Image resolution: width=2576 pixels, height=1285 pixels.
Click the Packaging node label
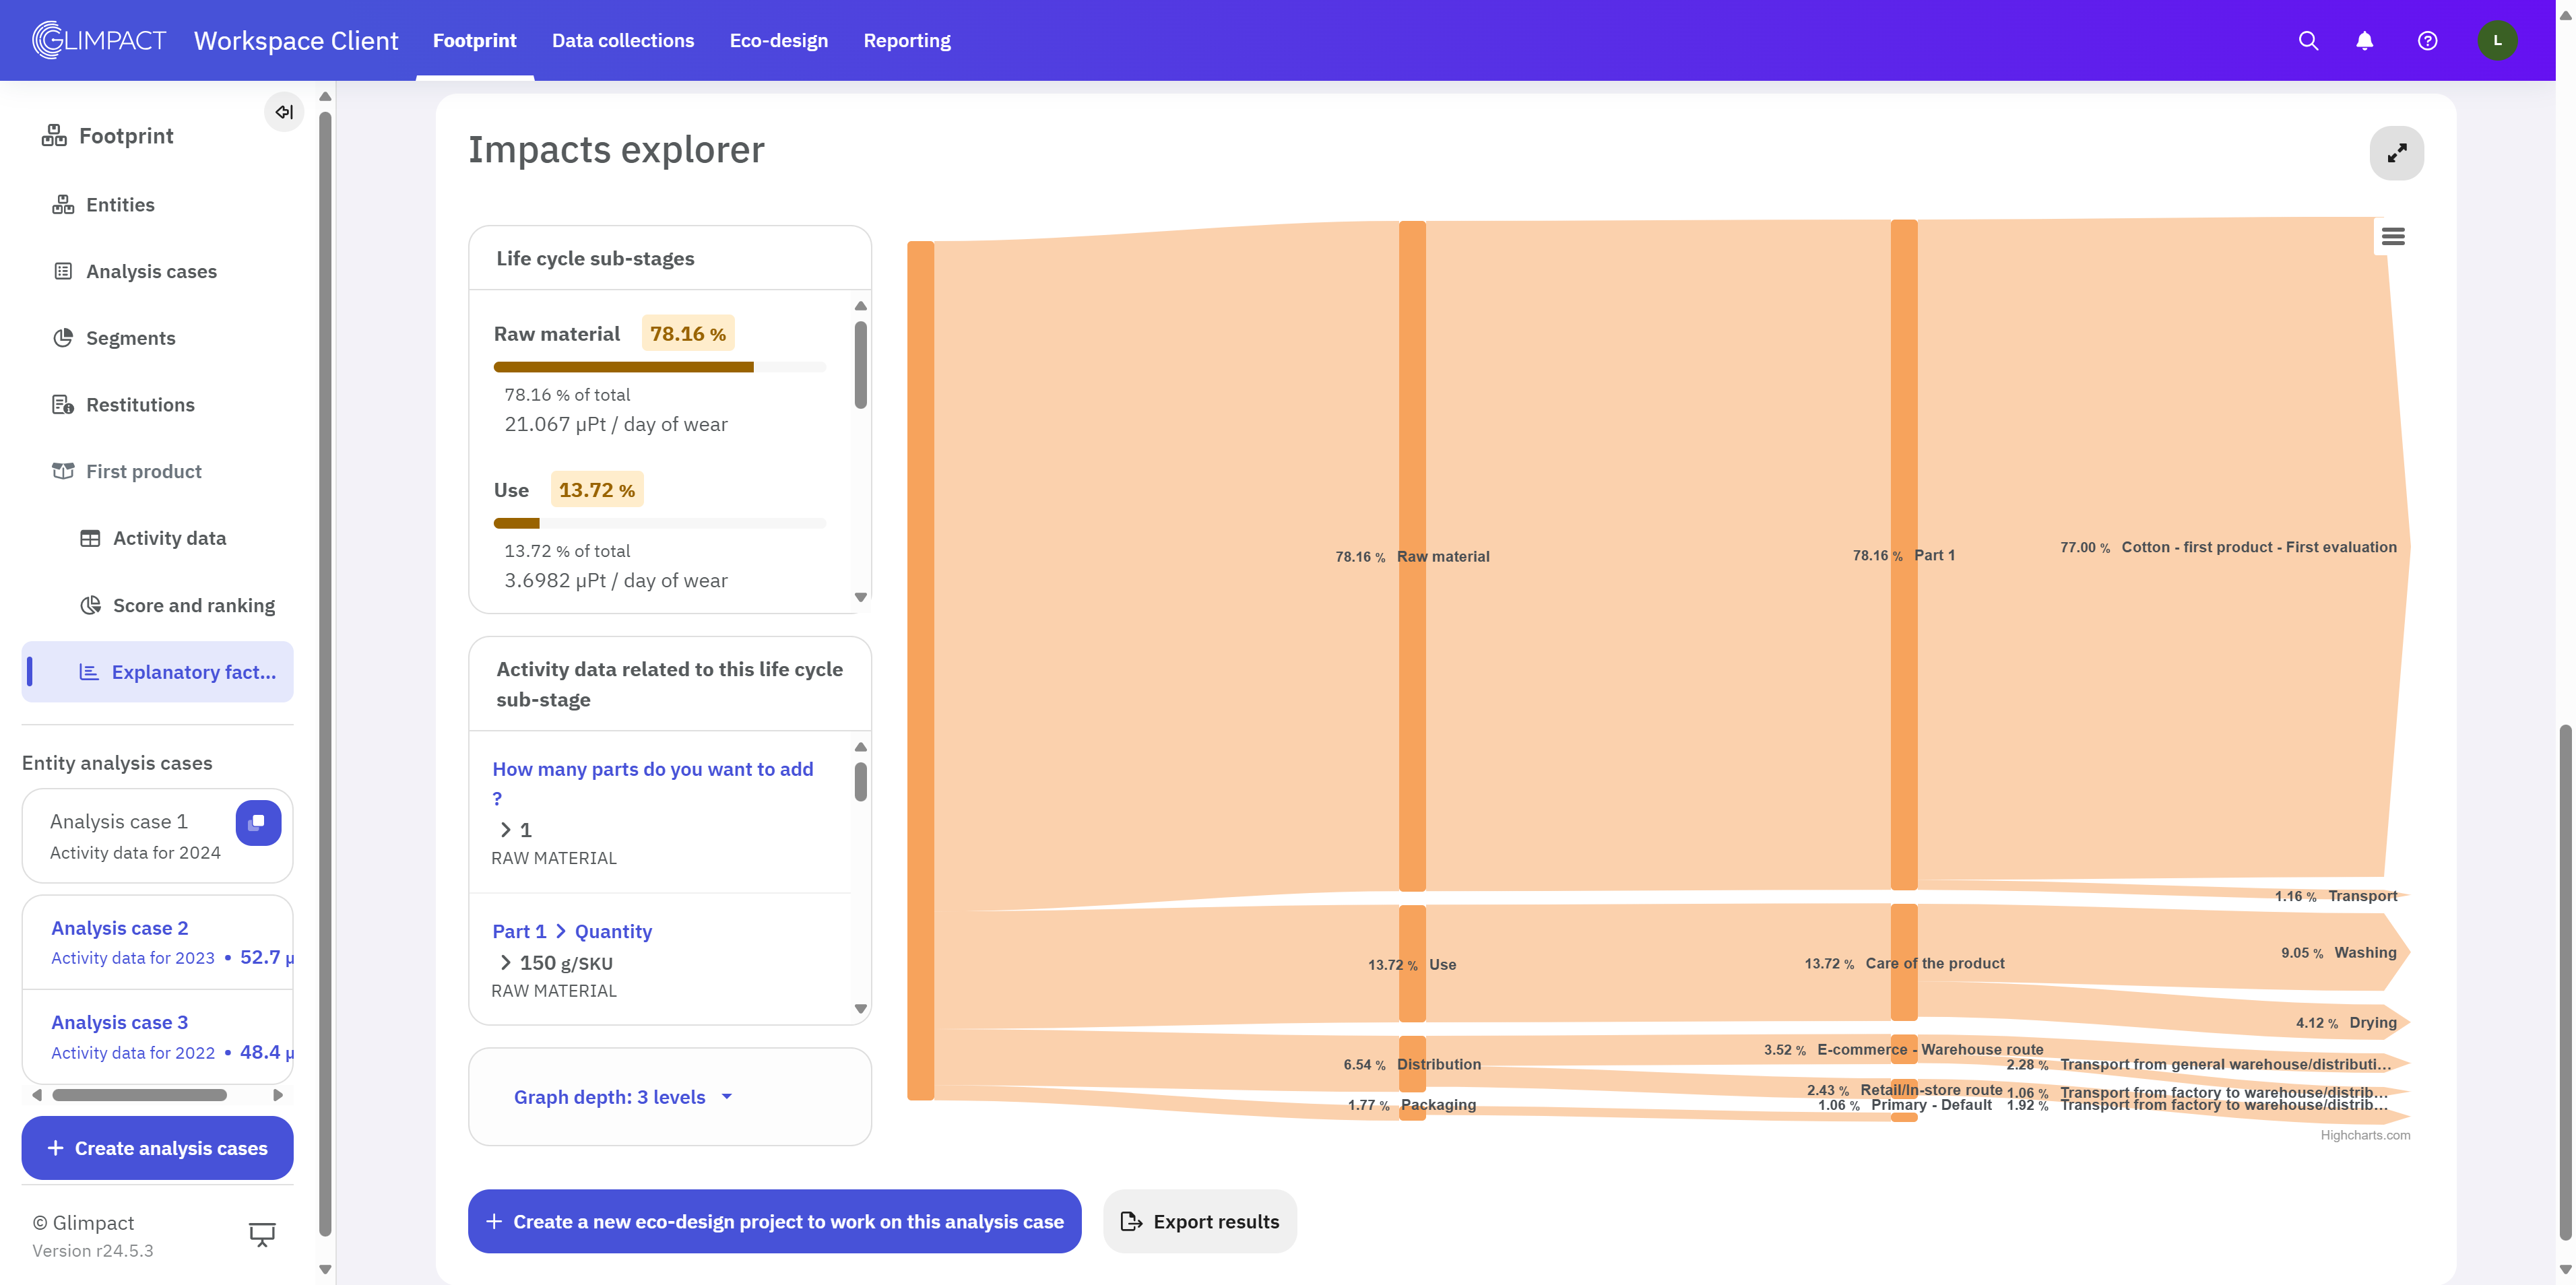1437,1104
